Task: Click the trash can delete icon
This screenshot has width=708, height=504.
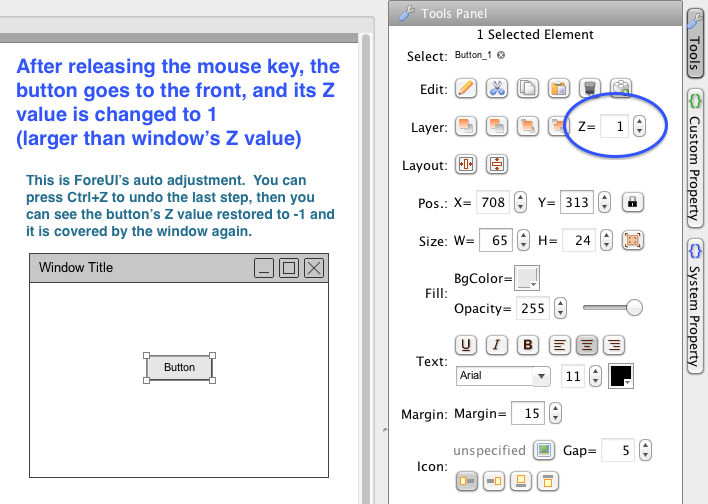Action: click(x=590, y=88)
